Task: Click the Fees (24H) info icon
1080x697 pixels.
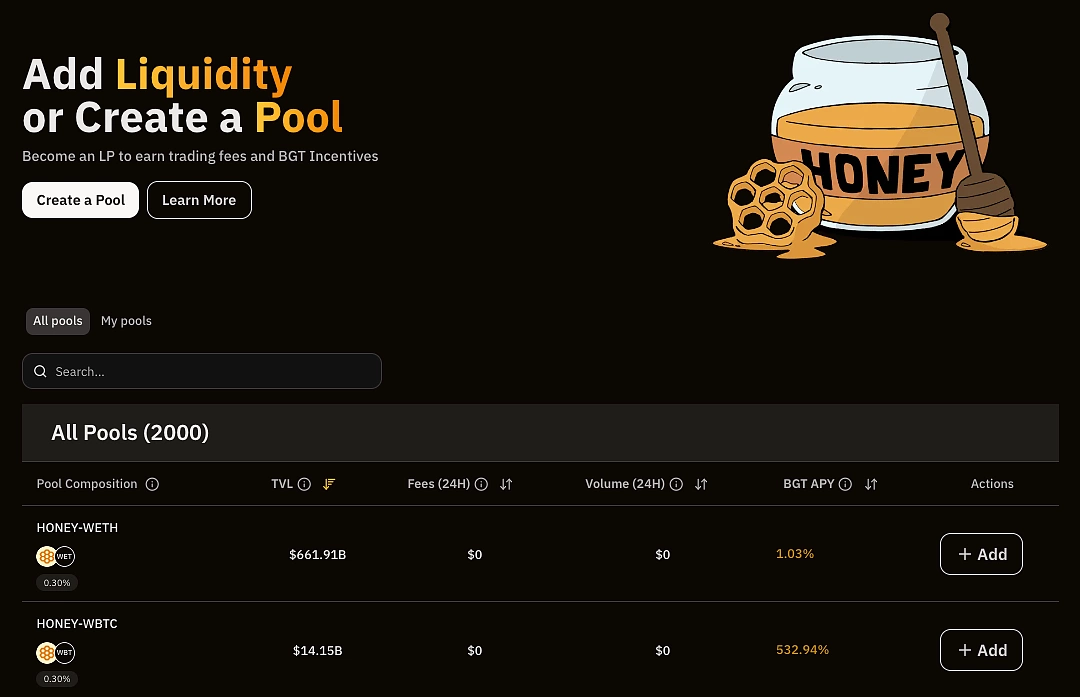Action: coord(481,484)
